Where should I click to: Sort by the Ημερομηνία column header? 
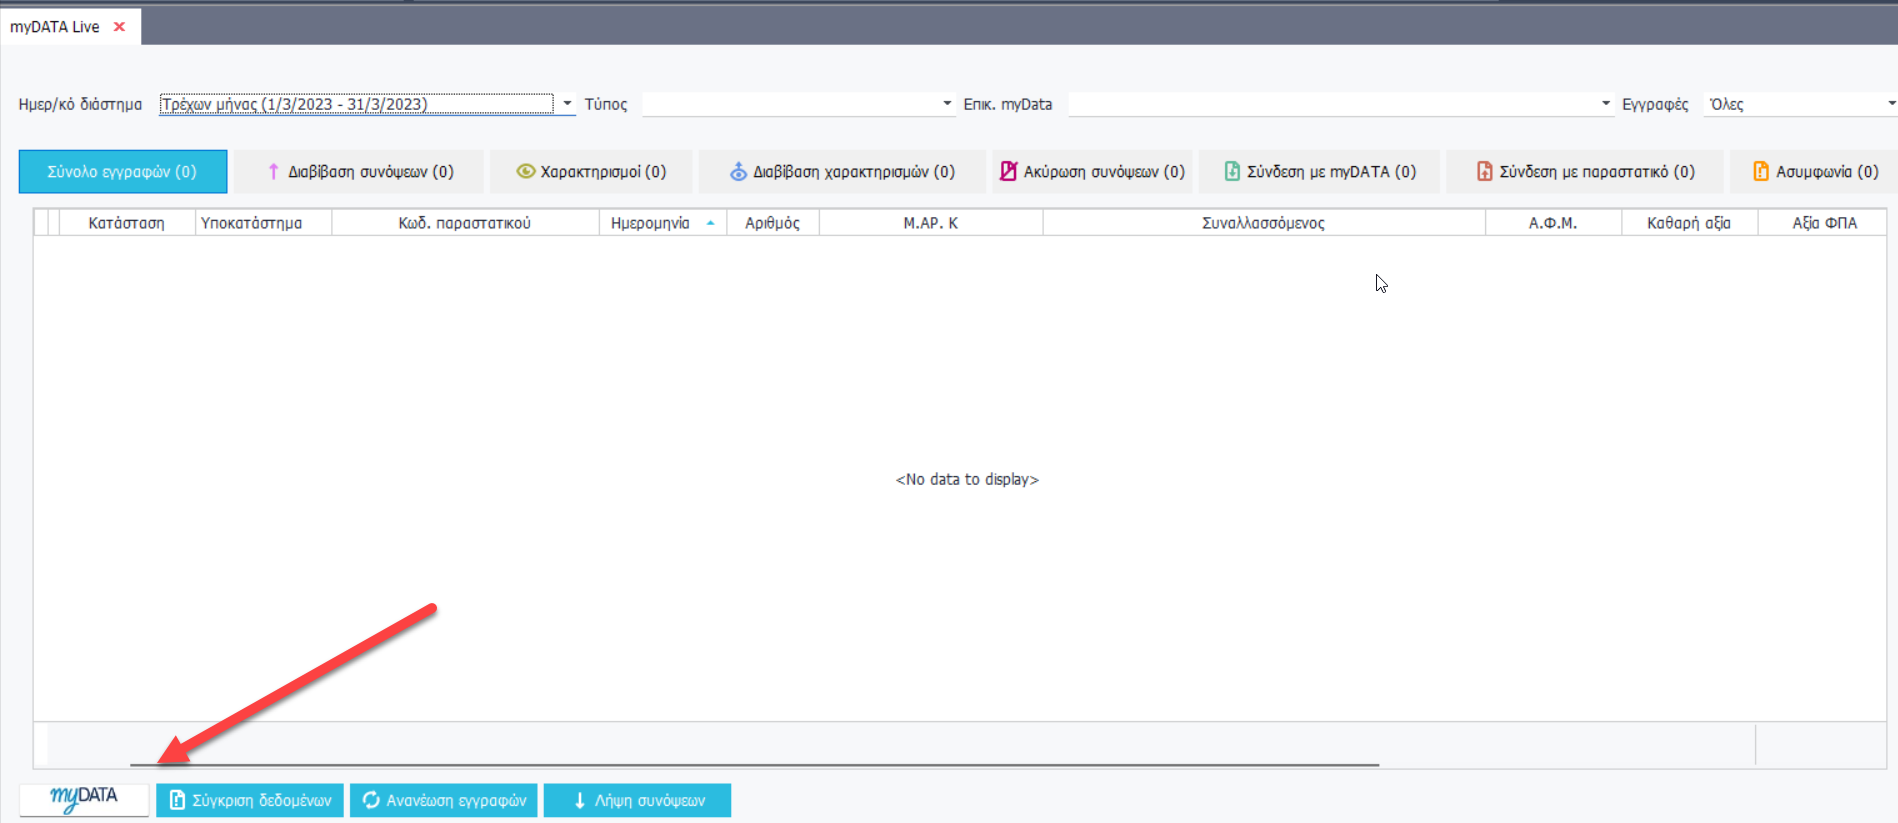pos(651,223)
